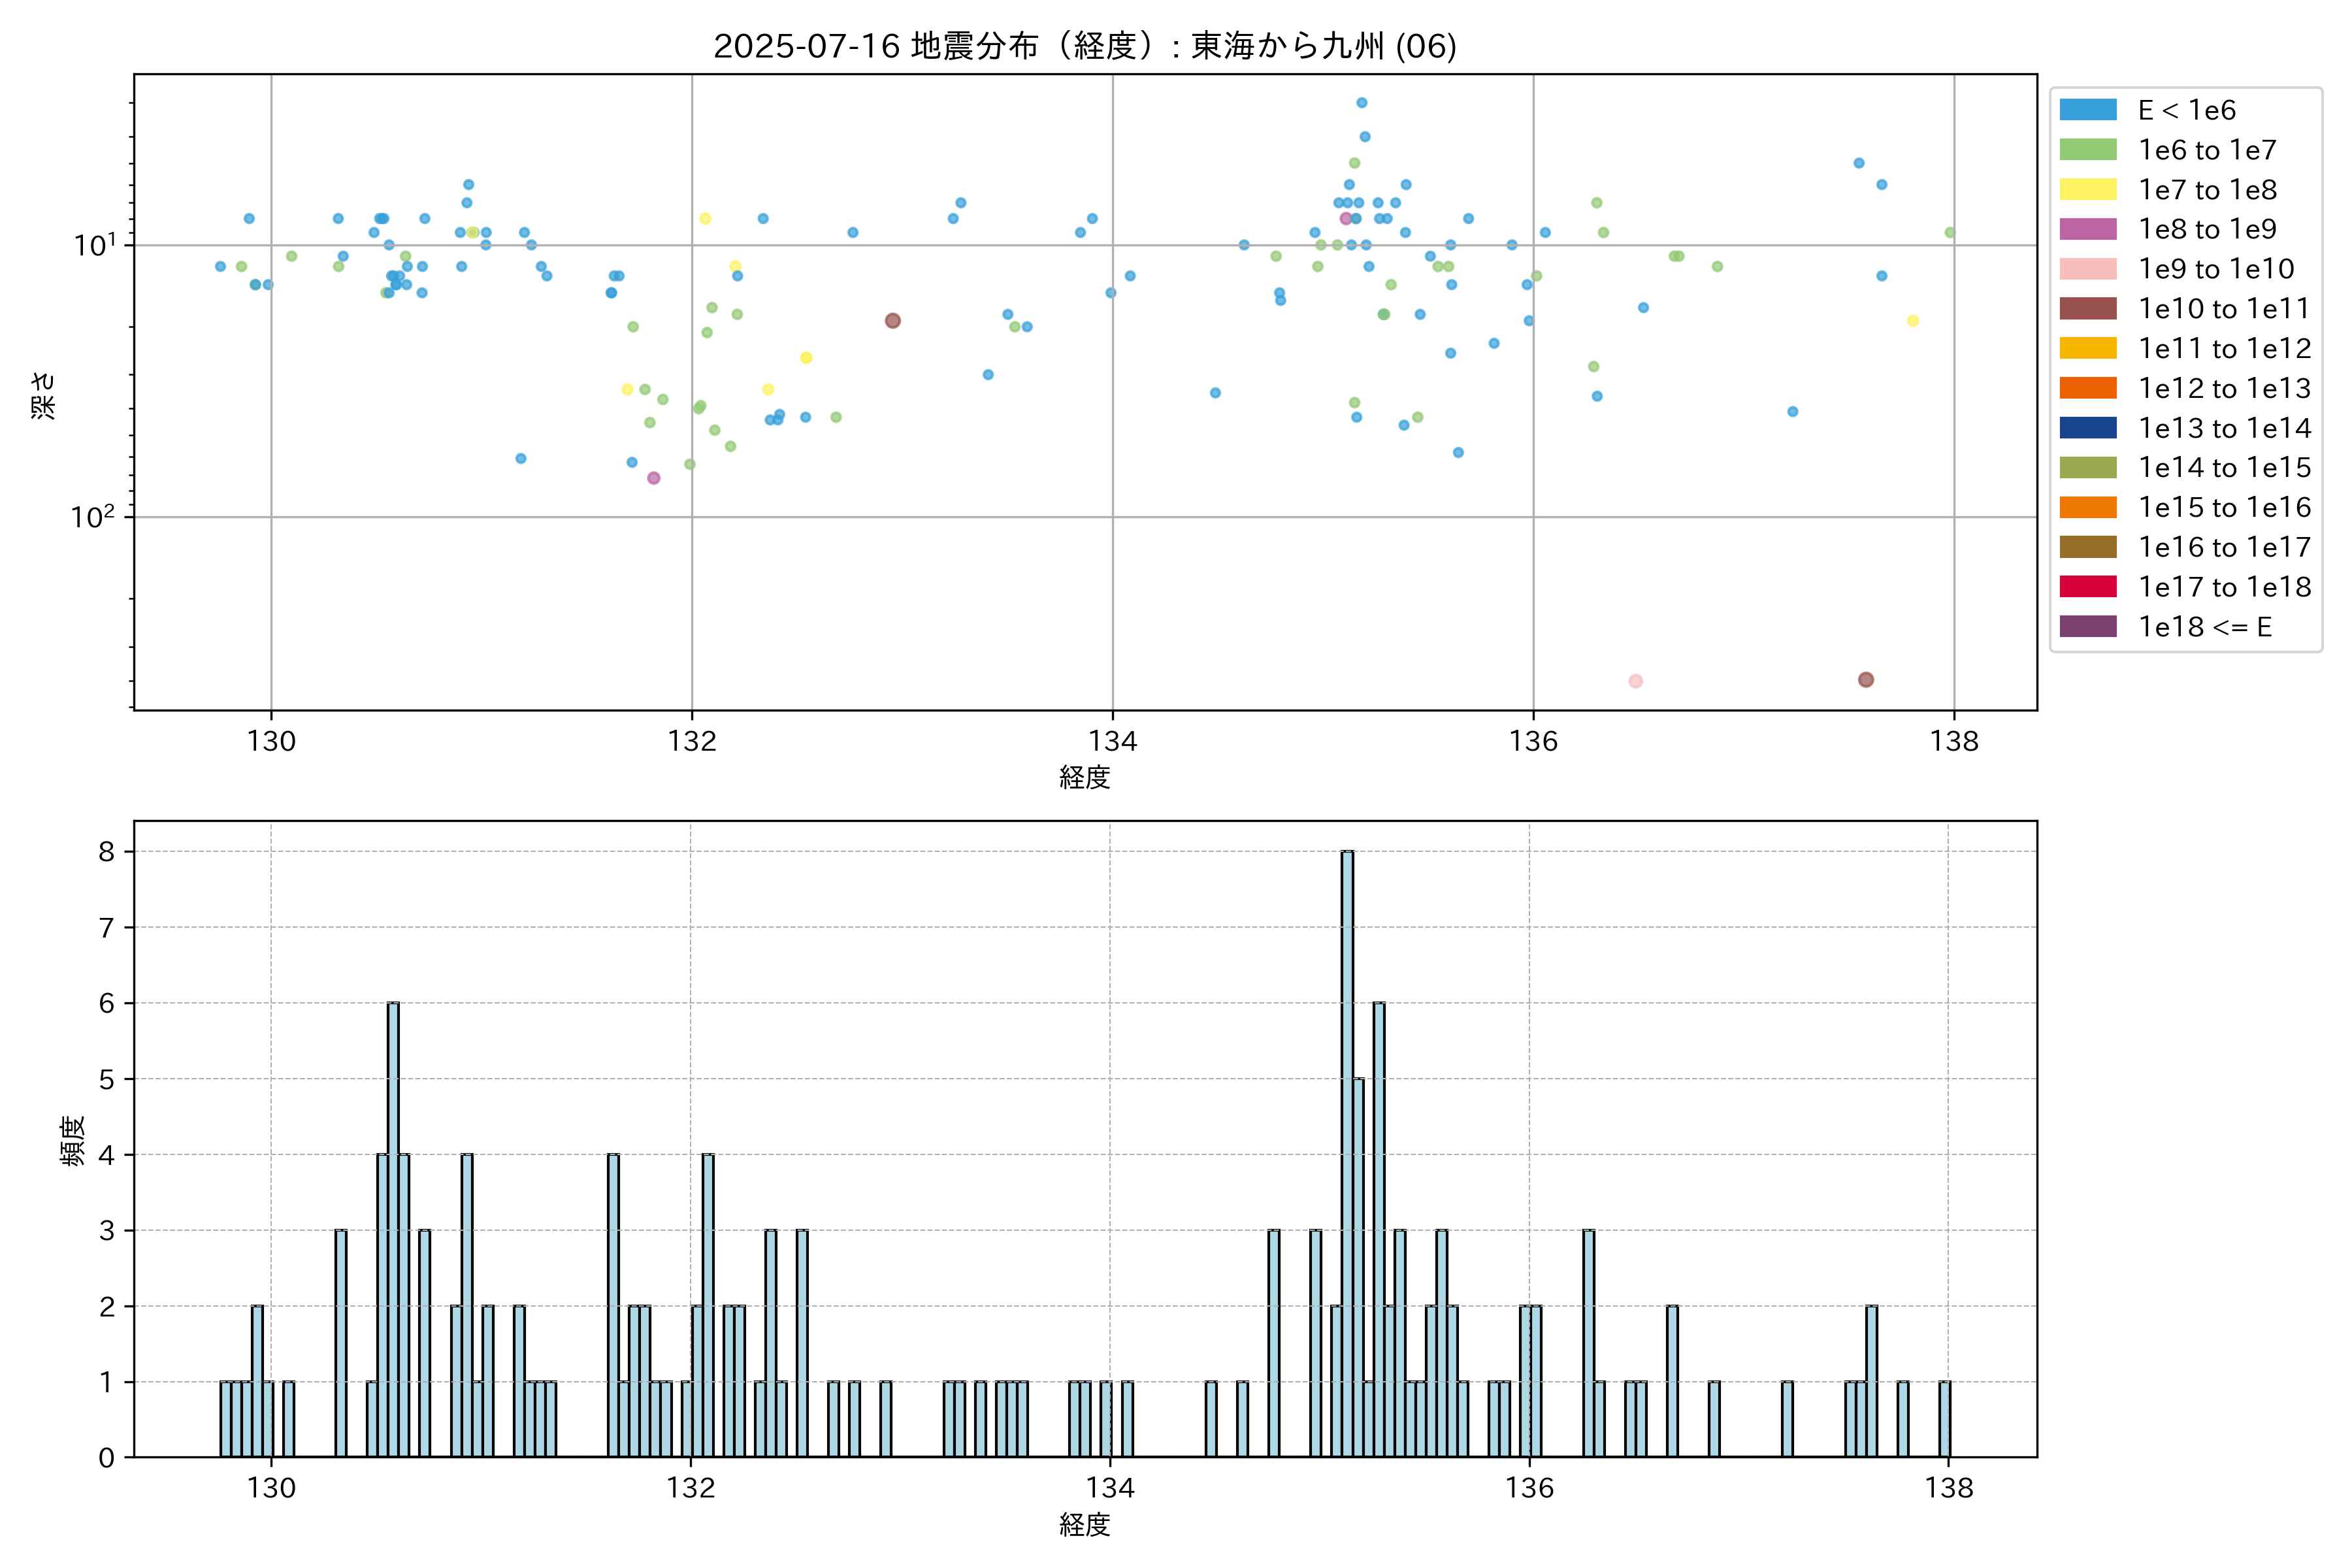Click the 1e12 to 1e13 legend label text

[2224, 388]
